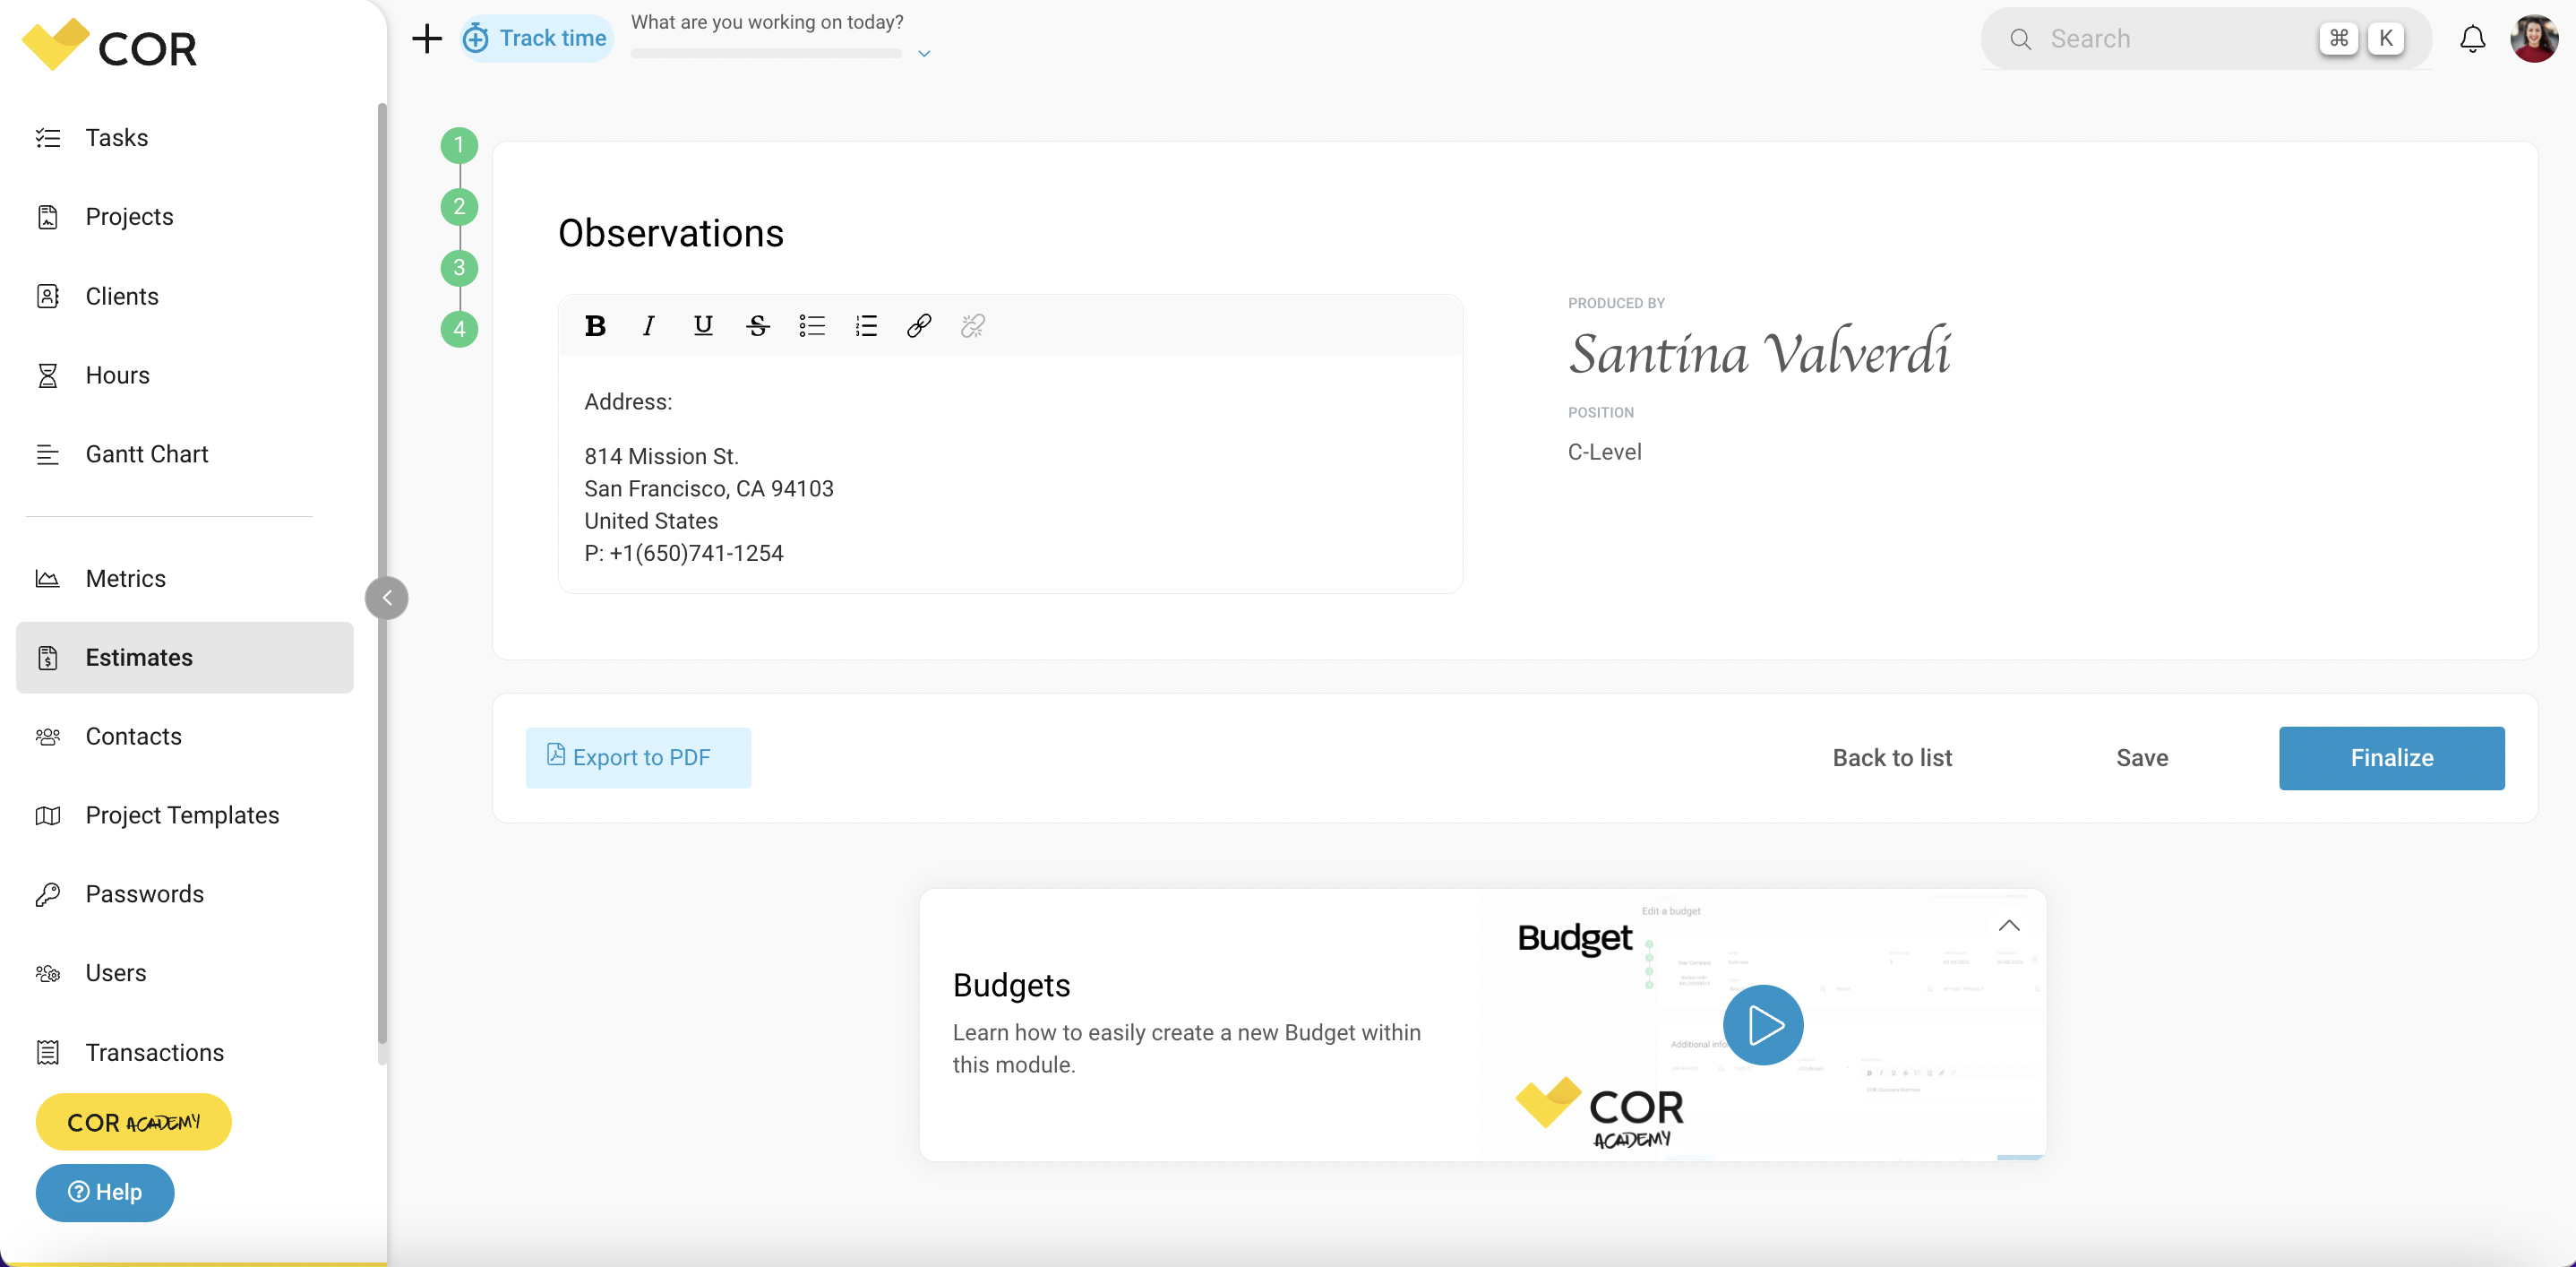The image size is (2576, 1267).
Task: Open COR Academy button
Action: tap(133, 1122)
